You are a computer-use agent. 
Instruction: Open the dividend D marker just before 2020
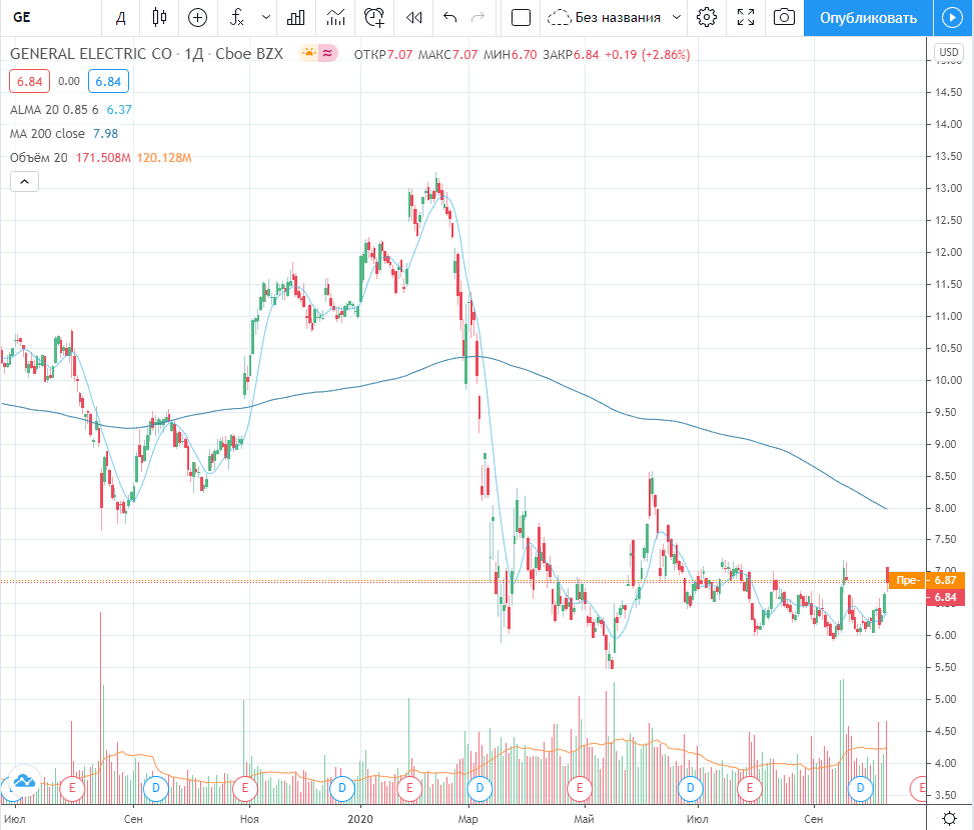[342, 788]
